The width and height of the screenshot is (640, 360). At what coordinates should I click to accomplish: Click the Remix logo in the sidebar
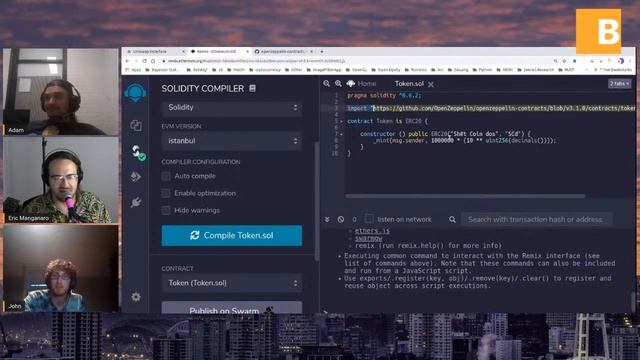pyautogui.click(x=136, y=93)
